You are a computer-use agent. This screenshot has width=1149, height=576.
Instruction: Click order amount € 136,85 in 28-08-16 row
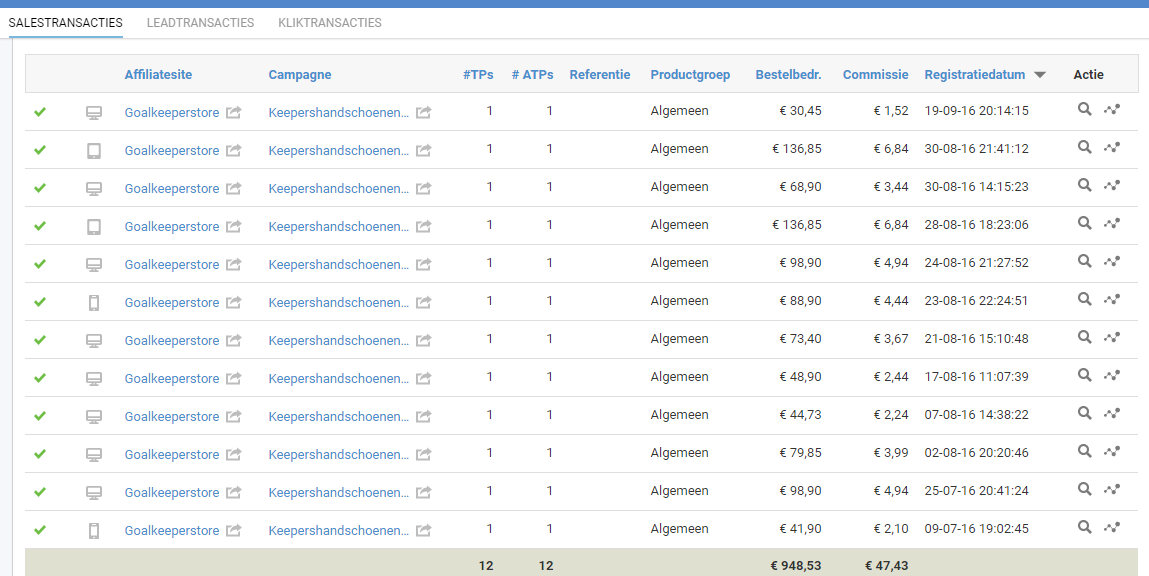point(797,225)
